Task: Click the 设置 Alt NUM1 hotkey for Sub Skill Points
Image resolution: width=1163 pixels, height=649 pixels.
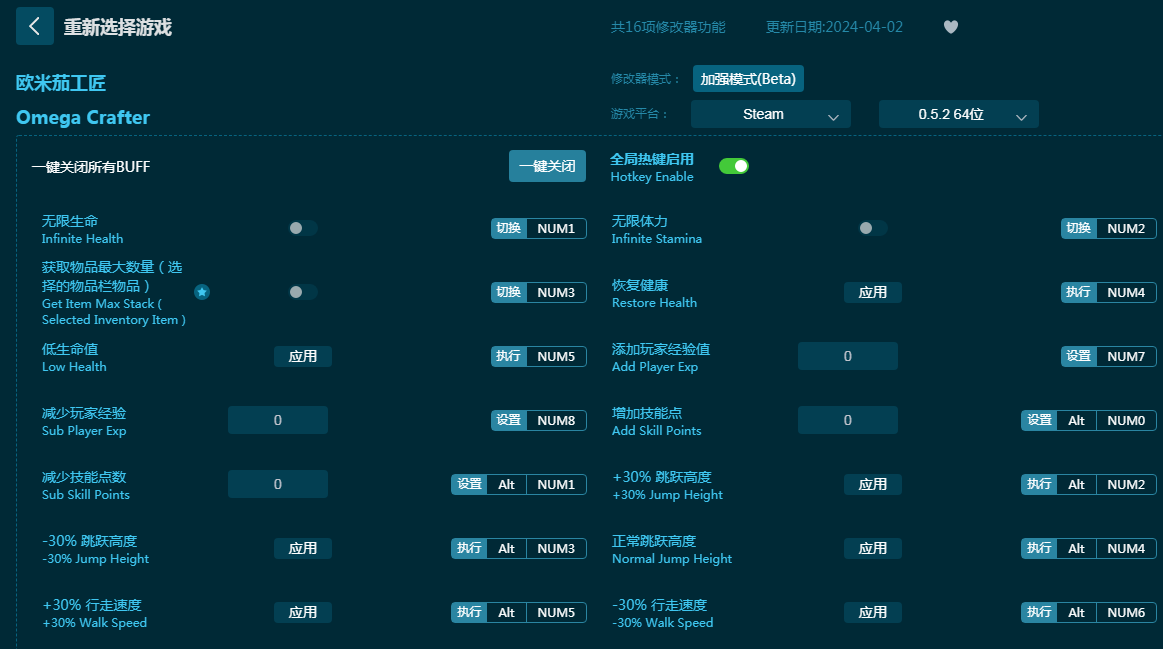Action: pyautogui.click(x=518, y=484)
